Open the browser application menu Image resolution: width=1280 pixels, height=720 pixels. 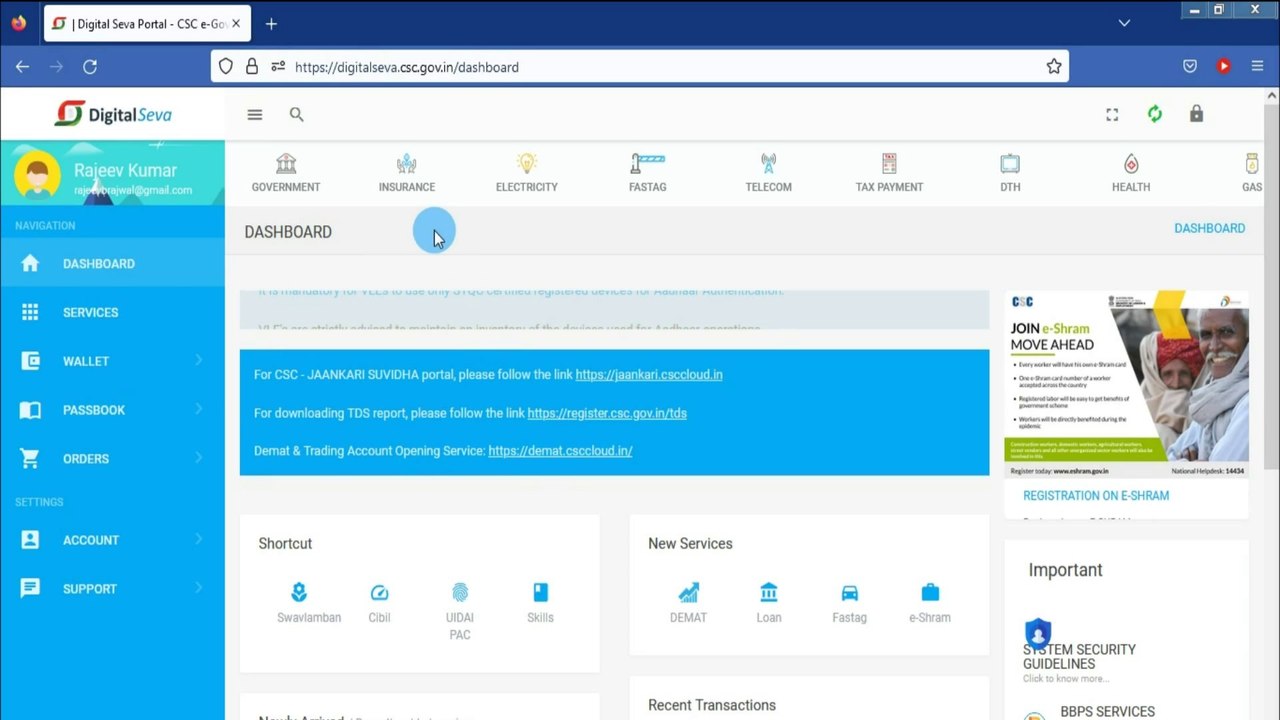[1257, 67]
